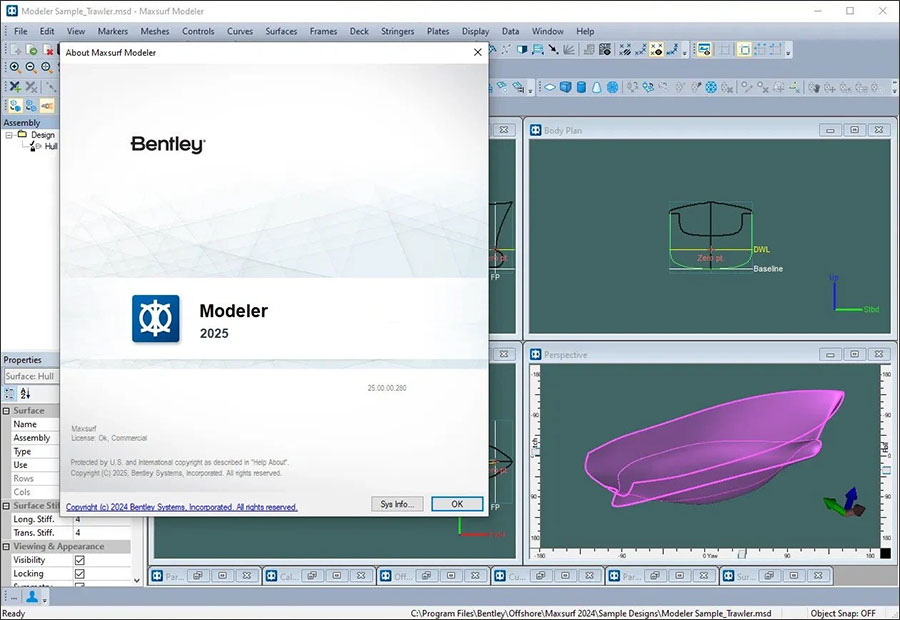Collapse the Design tree node
This screenshot has width=900, height=620.
9,135
